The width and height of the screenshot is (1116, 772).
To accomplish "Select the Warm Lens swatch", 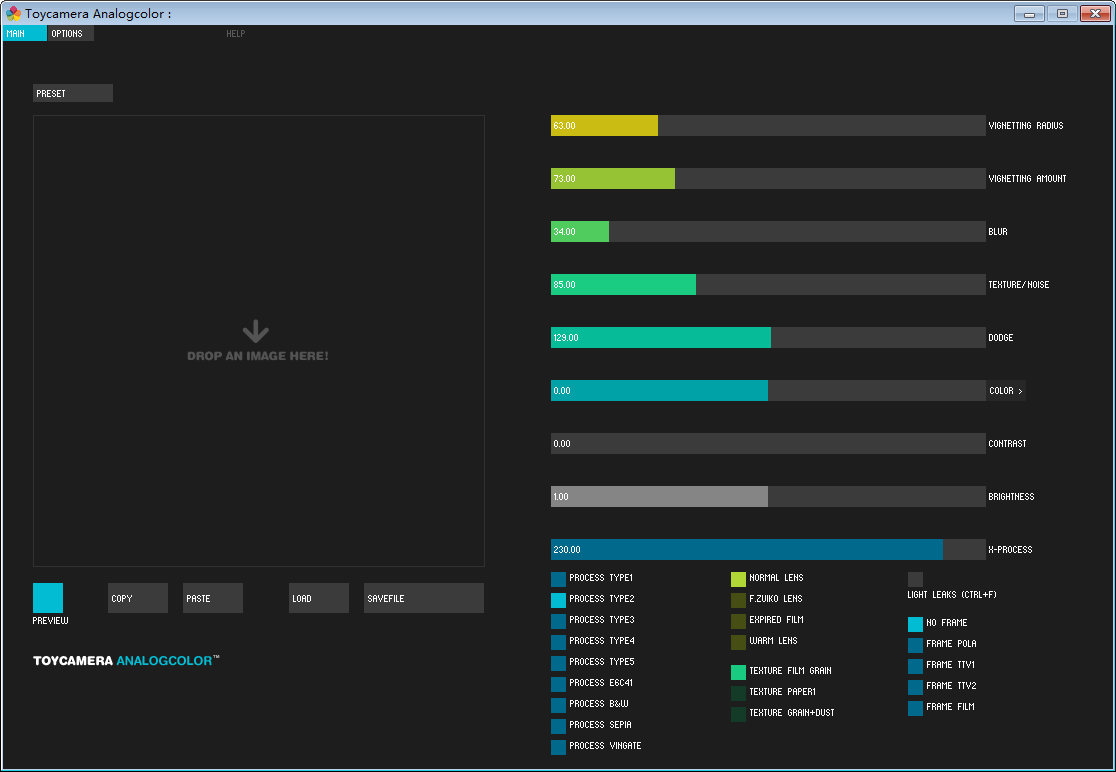I will pyautogui.click(x=739, y=642).
